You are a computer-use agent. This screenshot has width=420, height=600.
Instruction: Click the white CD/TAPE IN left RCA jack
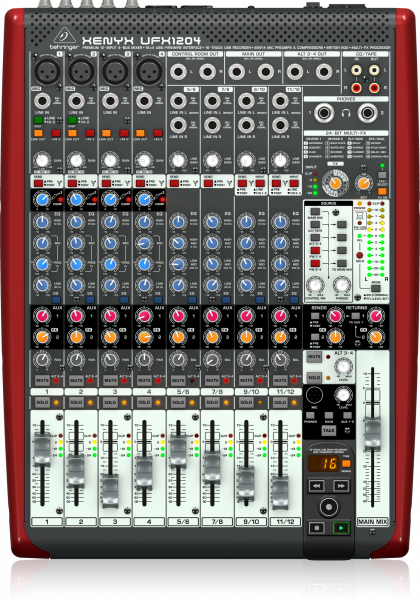click(x=356, y=70)
